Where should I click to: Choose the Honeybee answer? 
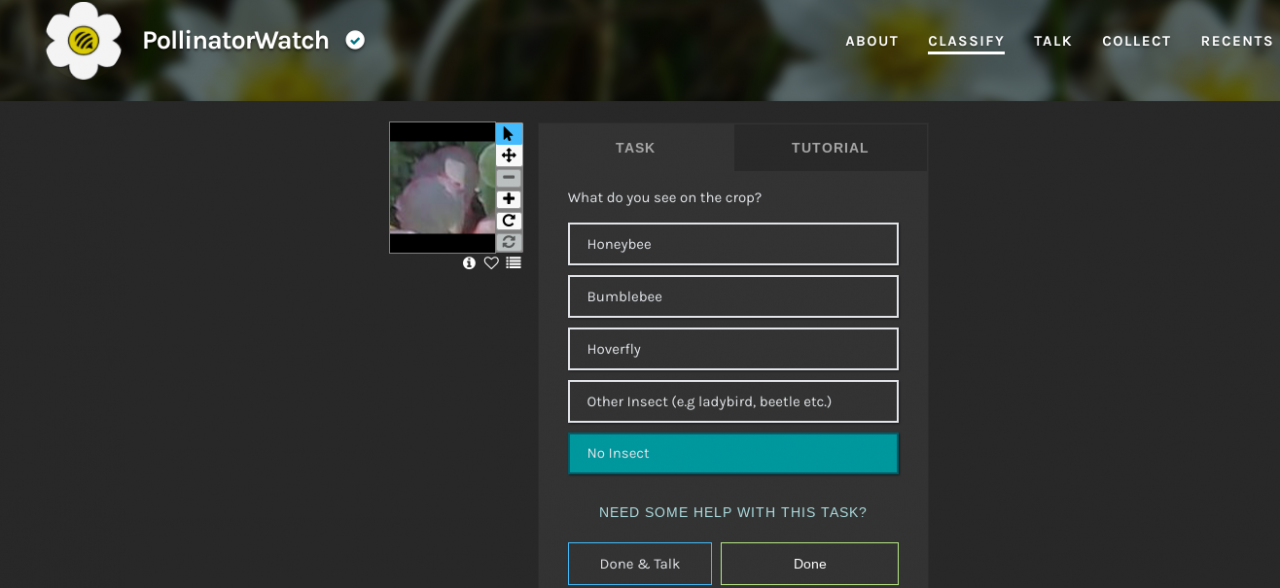pos(733,244)
